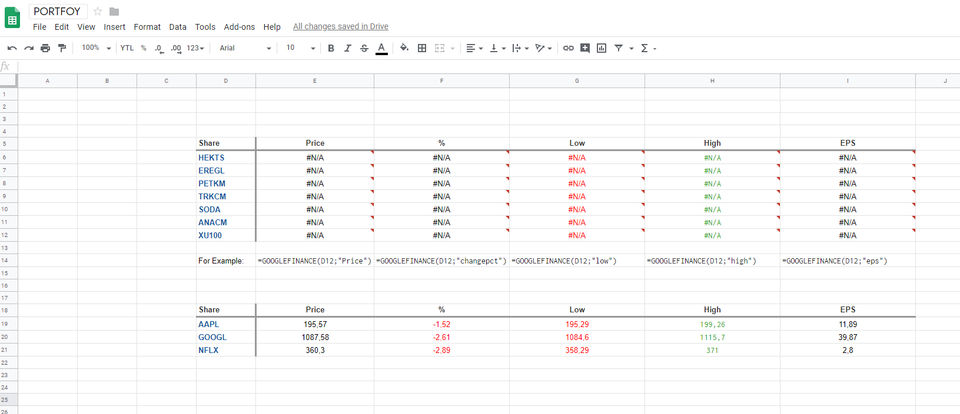The image size is (960, 414).
Task: Click the Insert chart icon
Action: point(602,48)
